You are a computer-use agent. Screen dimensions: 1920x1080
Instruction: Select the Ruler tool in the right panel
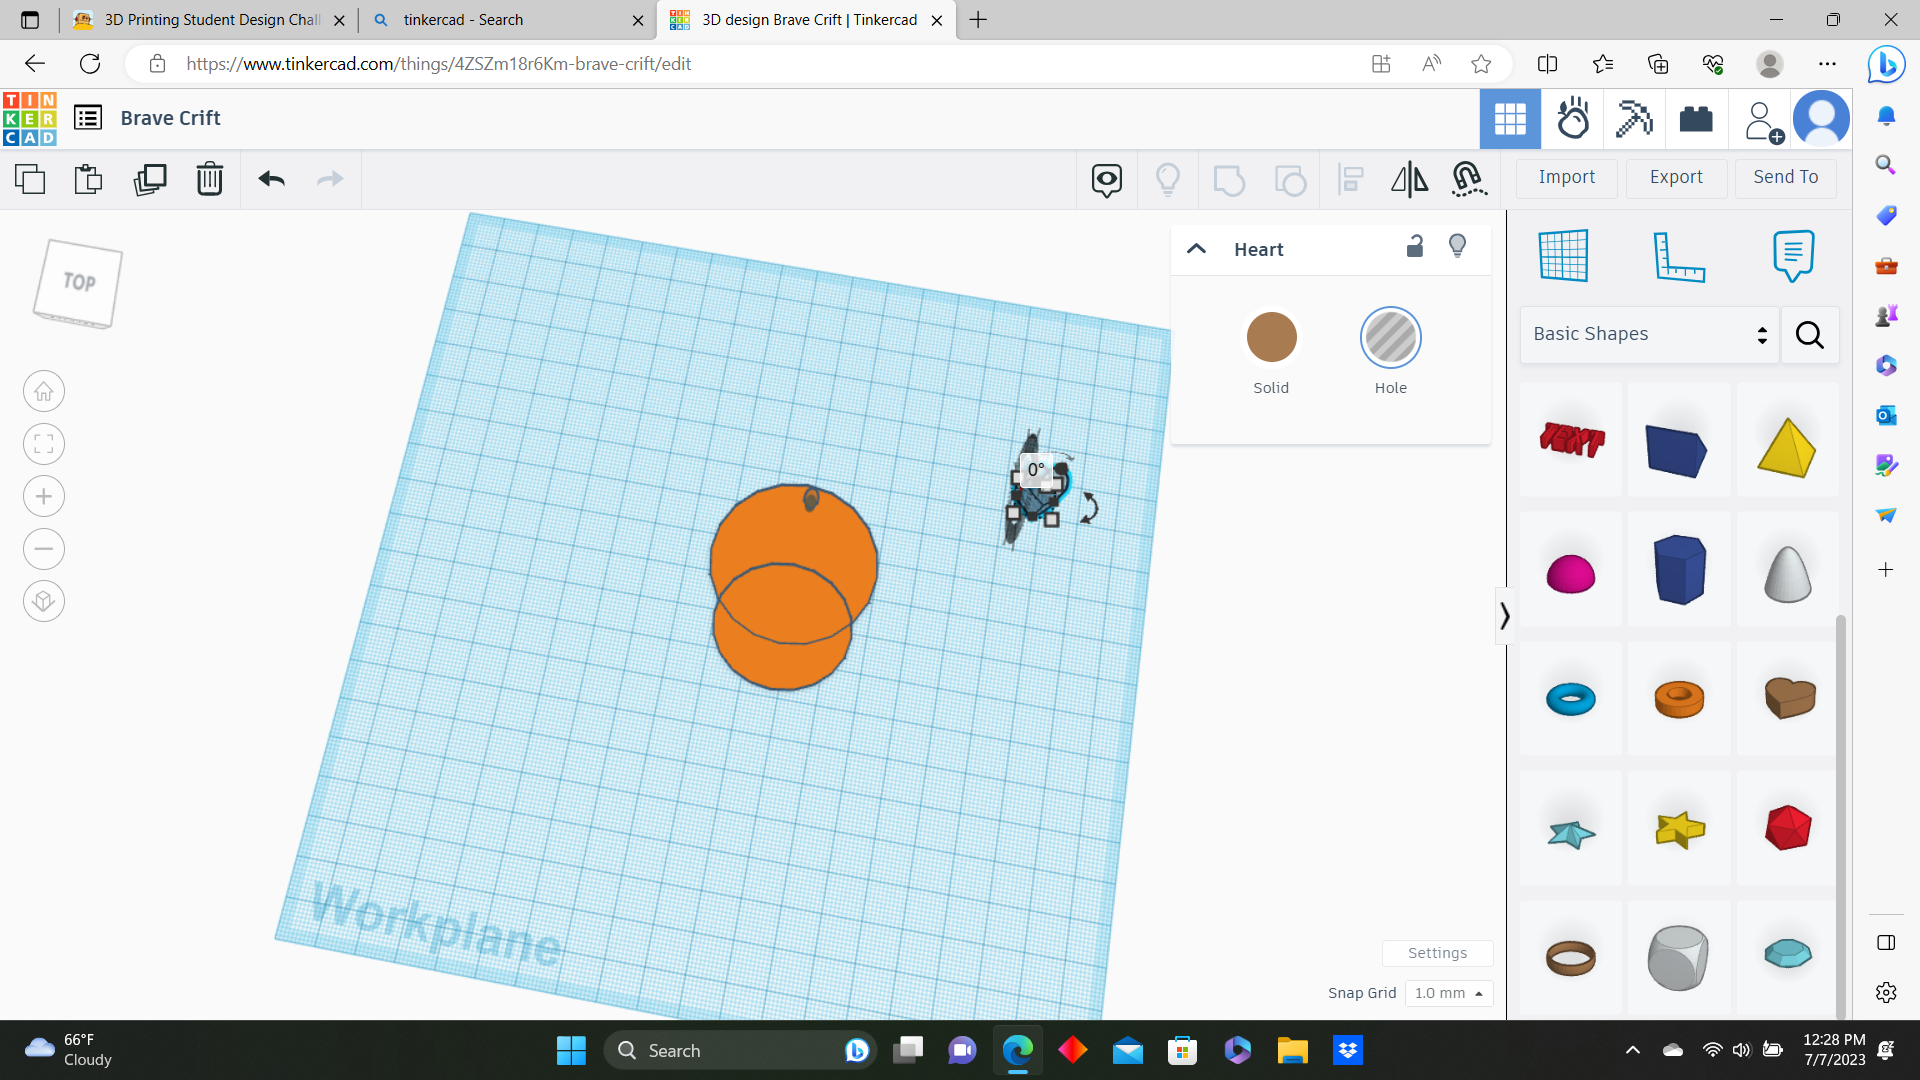point(1678,256)
